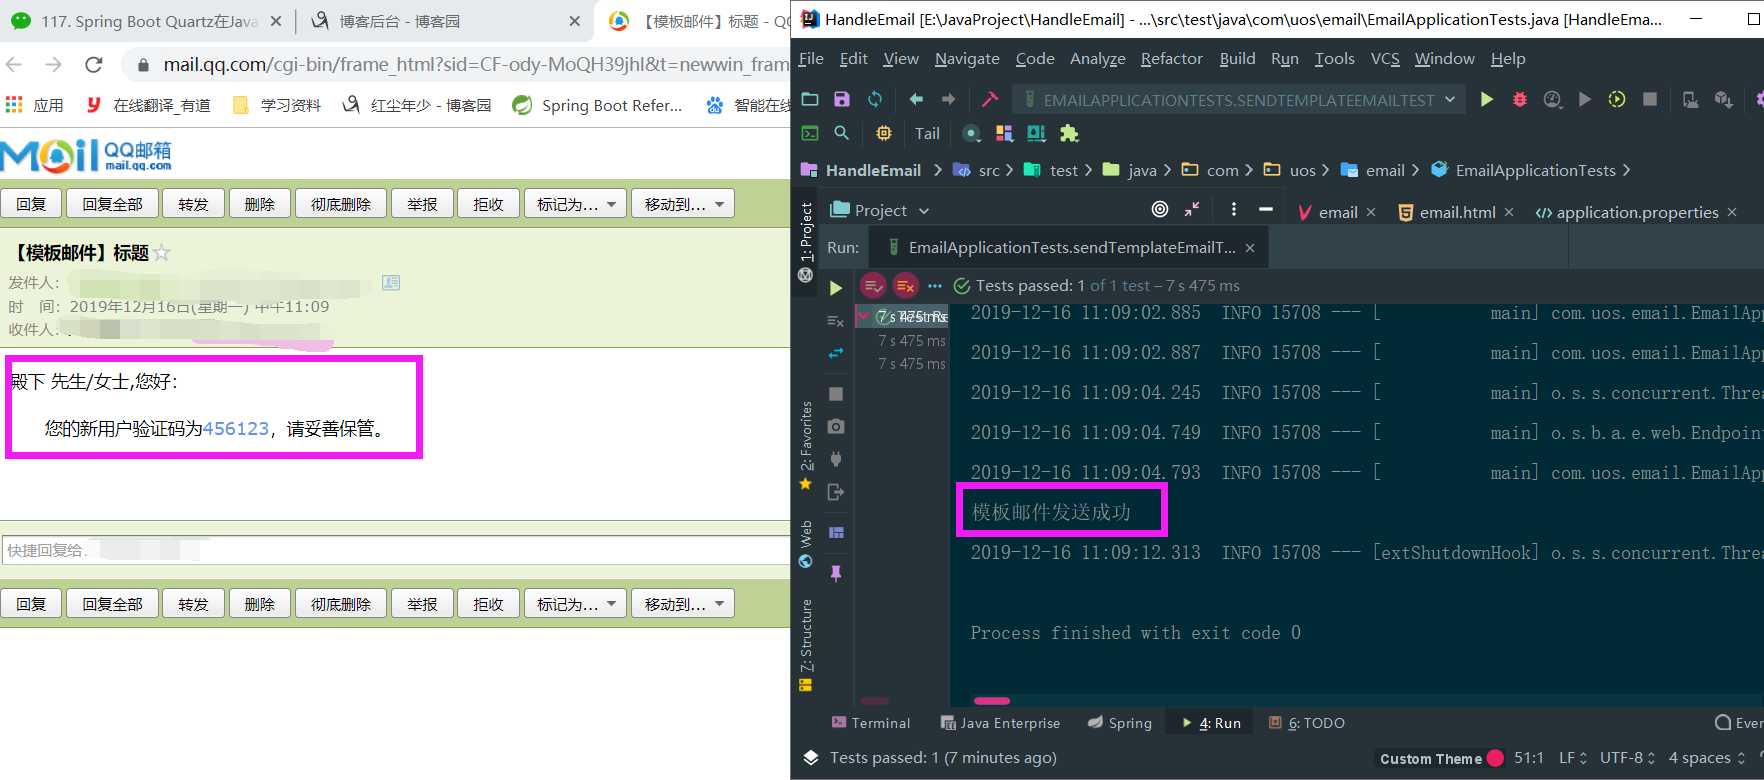Open terminal icon in second toolbar row
Screen dimensions: 1764x780
point(810,133)
